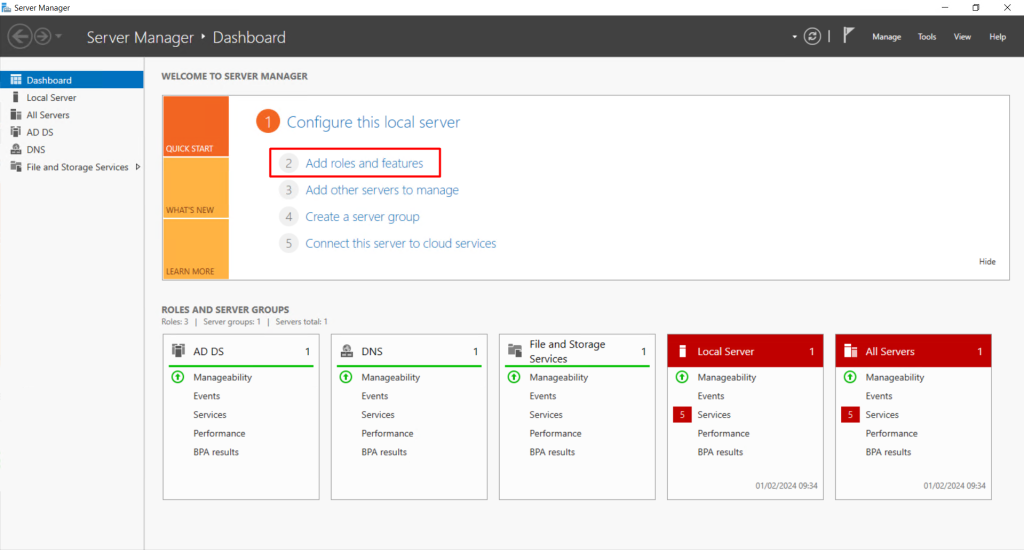Click Add roles and features link
This screenshot has width=1024, height=550.
[364, 163]
